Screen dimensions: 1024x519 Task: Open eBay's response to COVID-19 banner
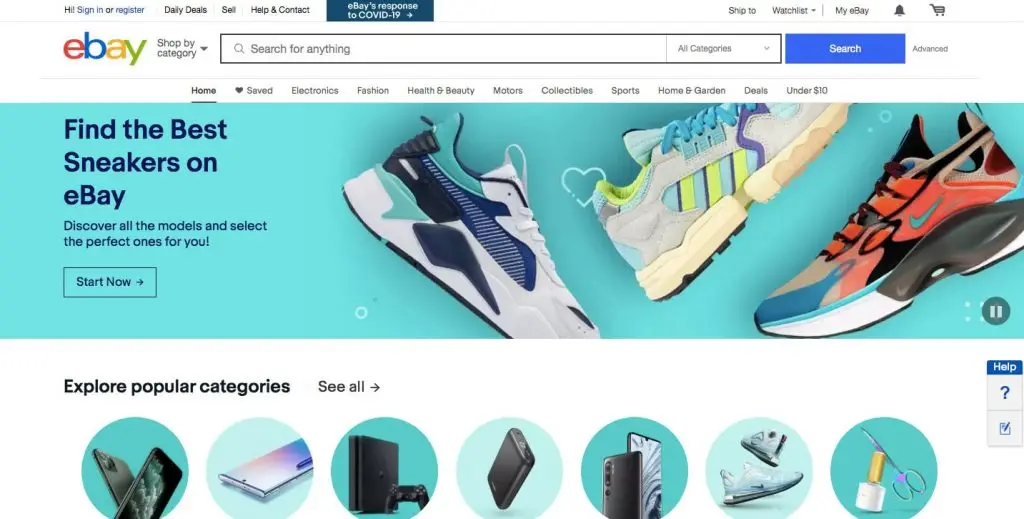pyautogui.click(x=380, y=10)
